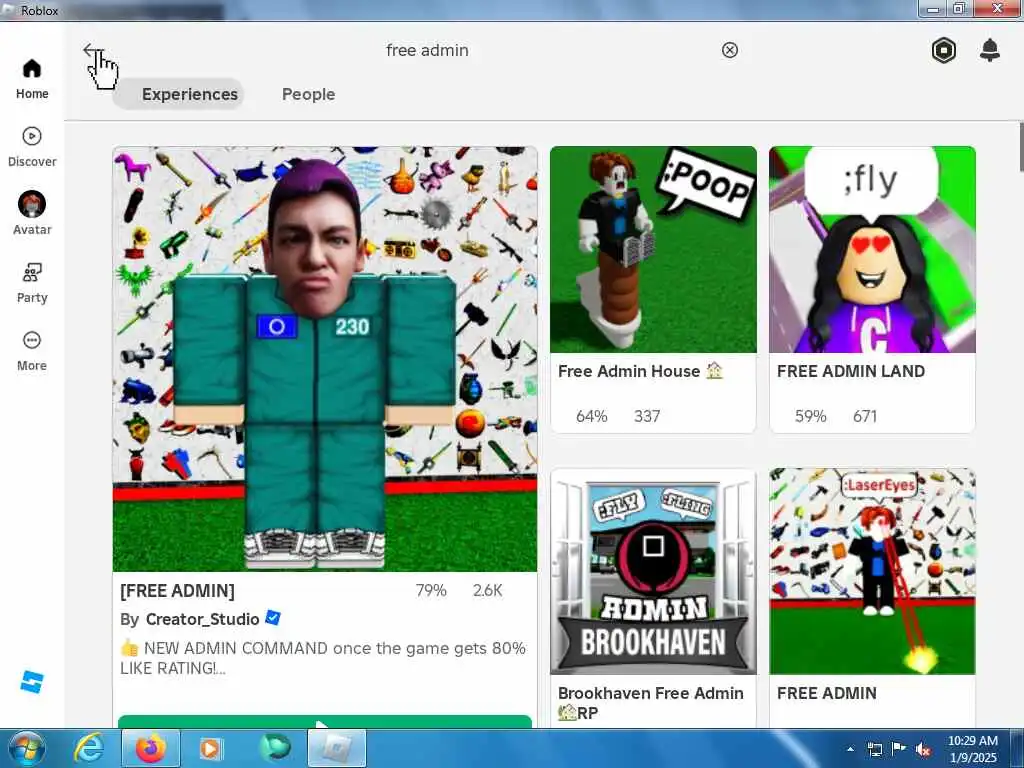Go to Home in sidebar
The width and height of the screenshot is (1024, 768).
coord(32,79)
